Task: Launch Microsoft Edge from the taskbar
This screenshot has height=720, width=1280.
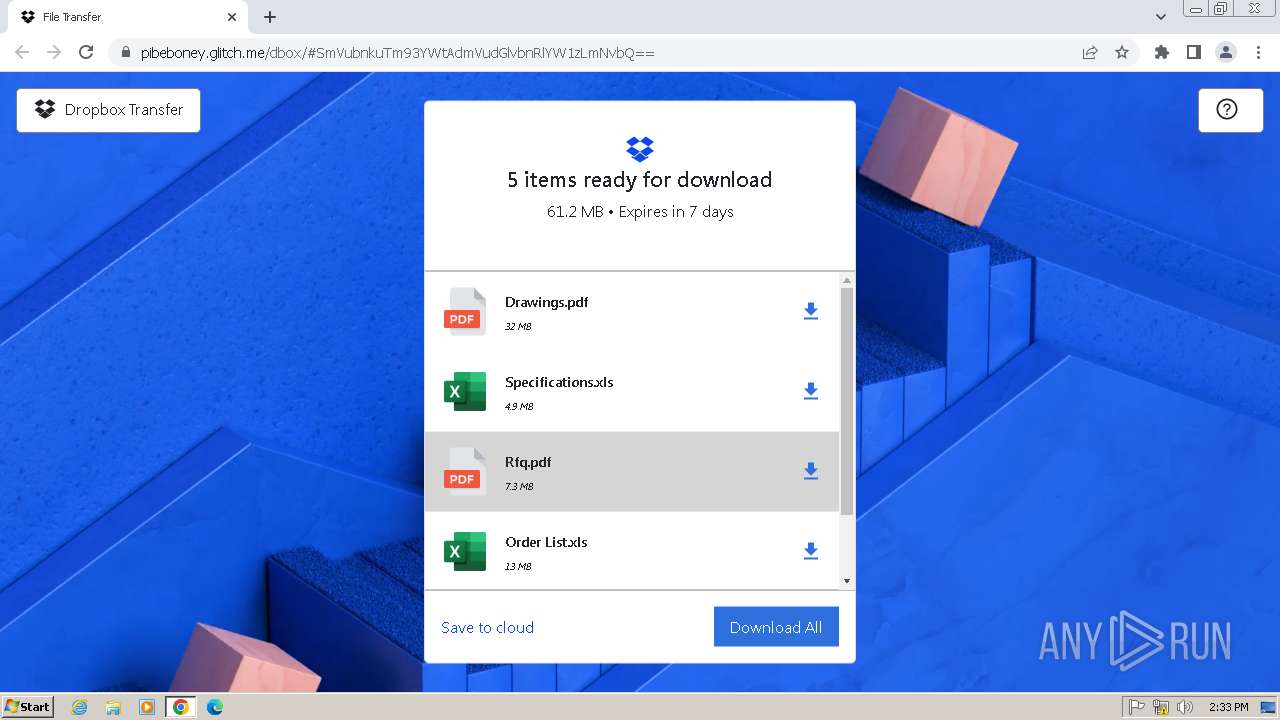Action: pyautogui.click(x=215, y=707)
